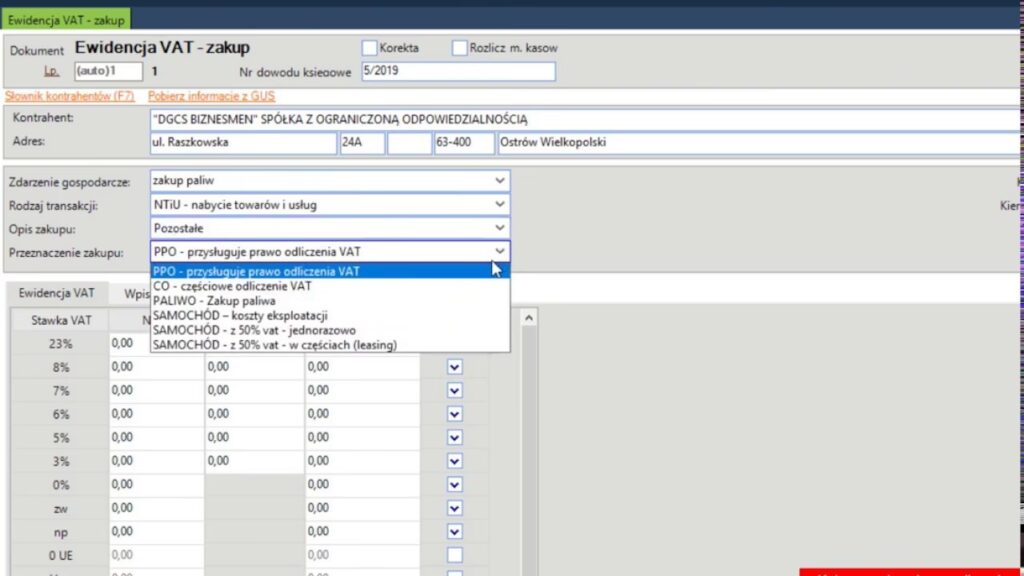Switch to the Ewidencja VAT tab
Screen dimensions: 1024x576
[x=57, y=293]
